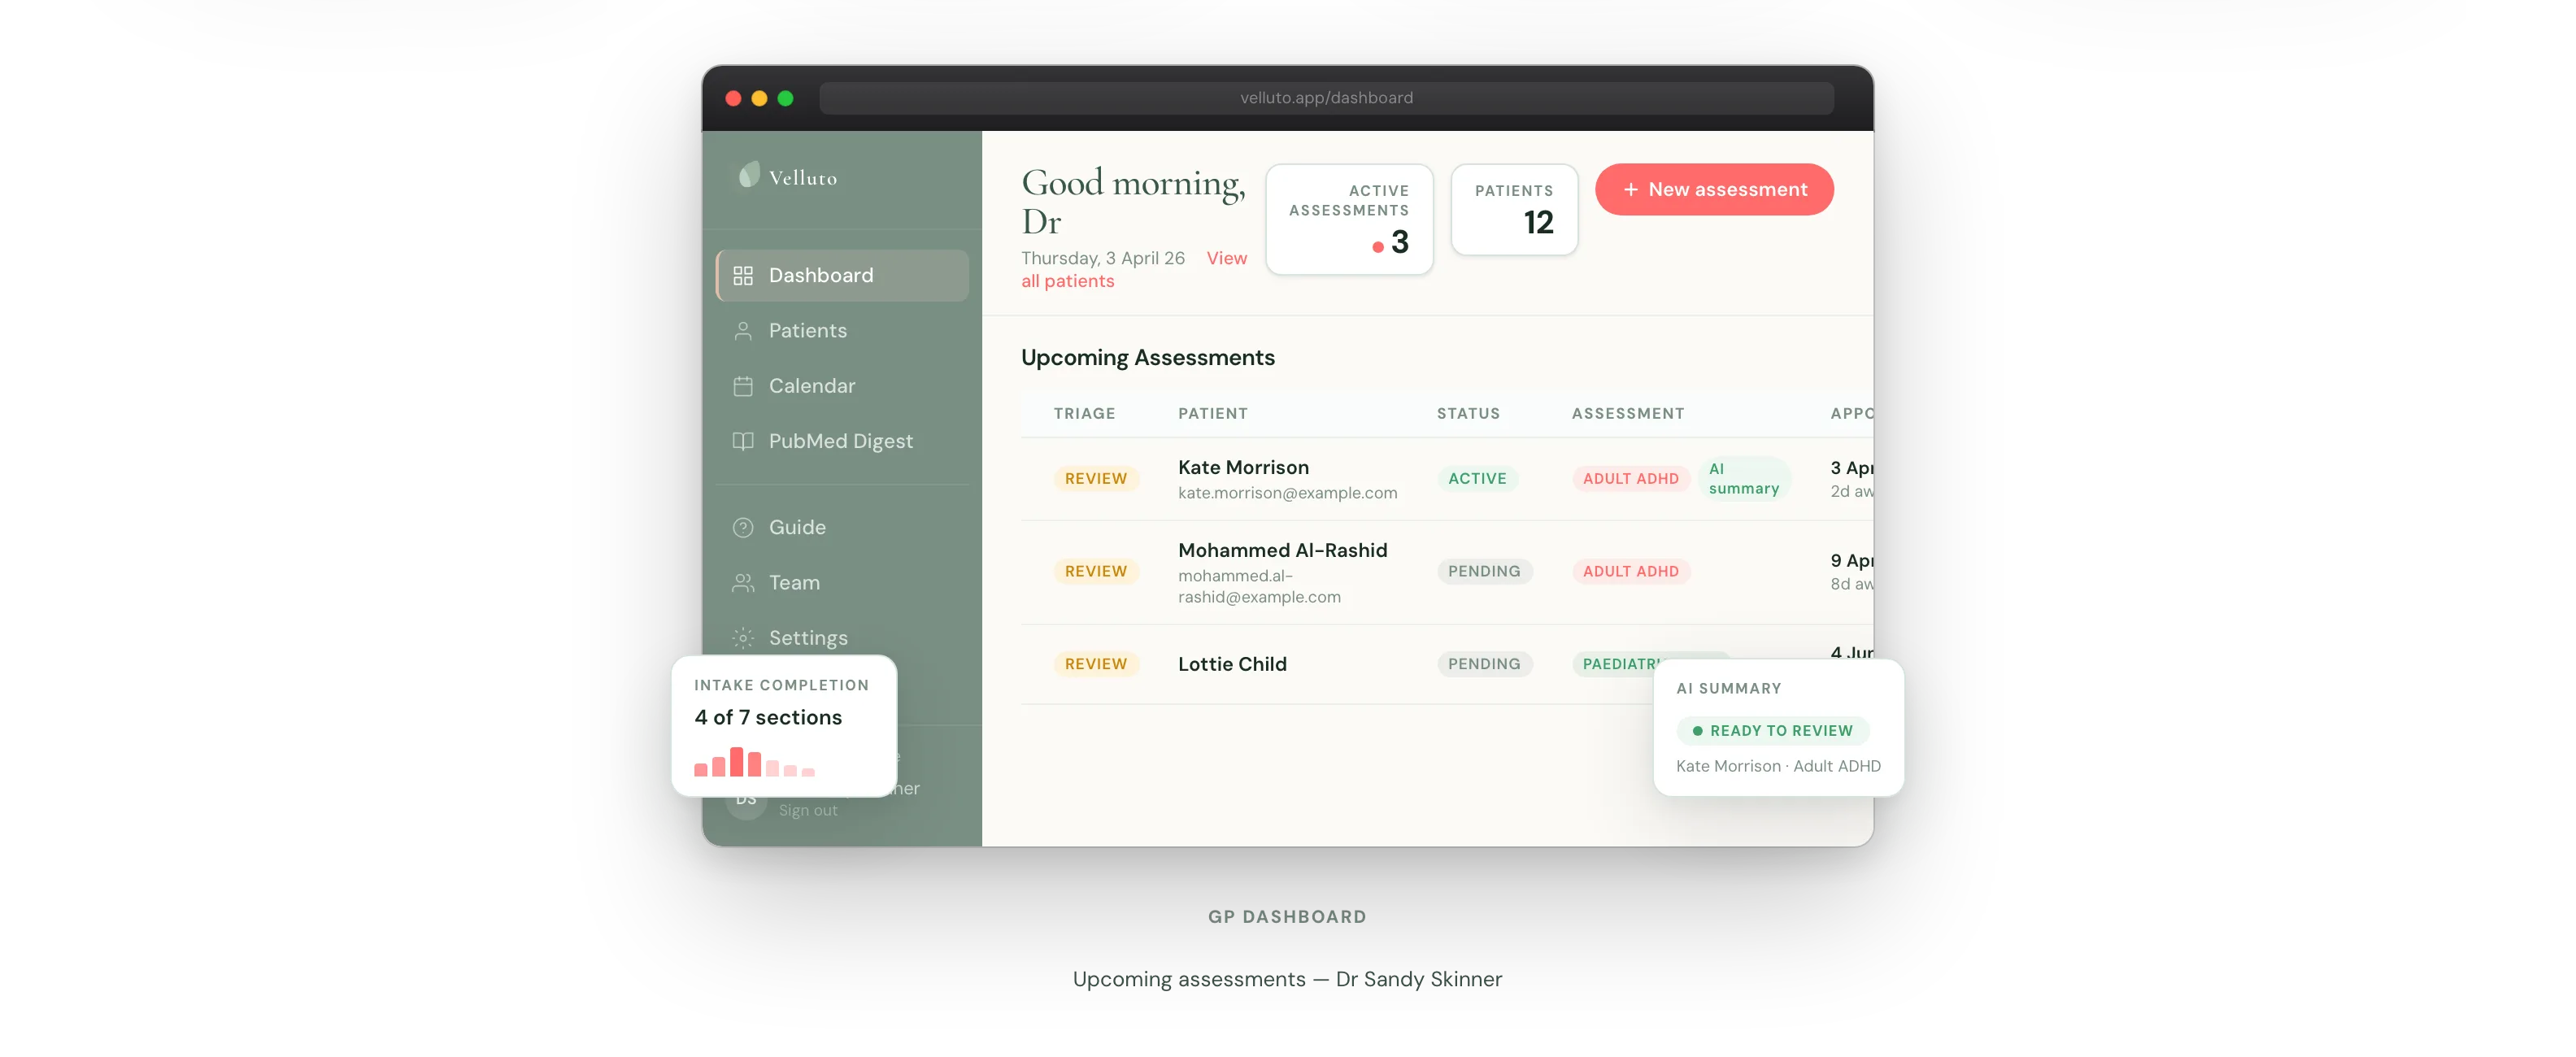Click PENDING status for Mohammed Al-Rashid

pyautogui.click(x=1484, y=571)
